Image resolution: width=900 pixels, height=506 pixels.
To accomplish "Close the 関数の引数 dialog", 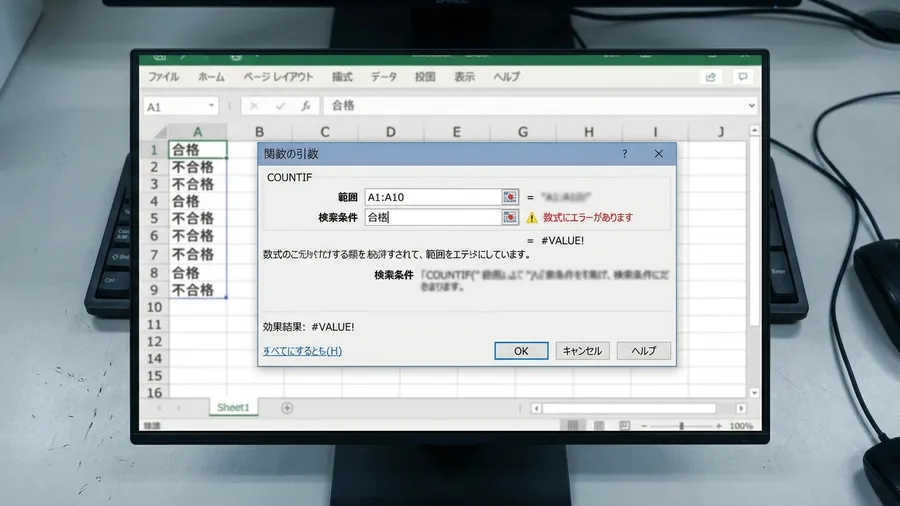I will (658, 154).
